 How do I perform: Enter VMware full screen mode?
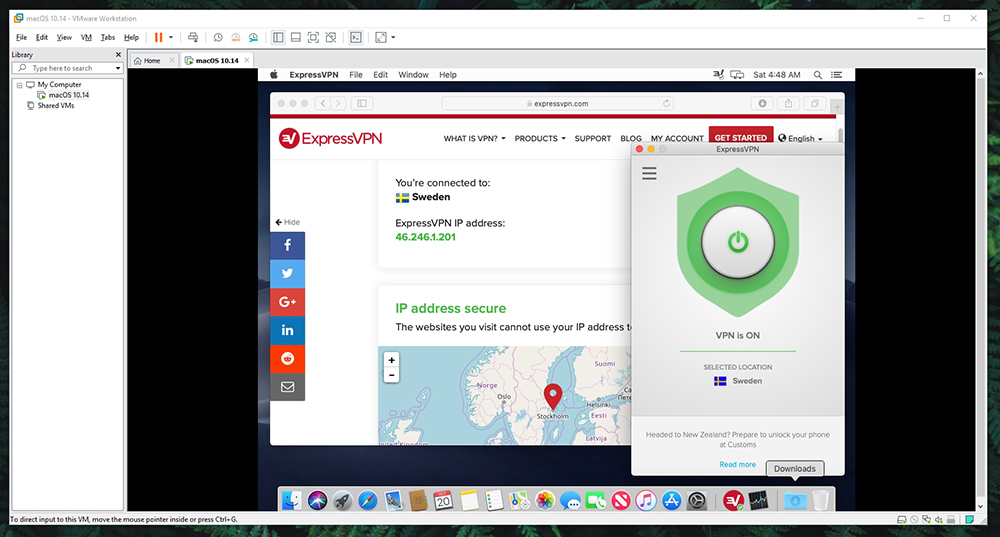[x=313, y=38]
